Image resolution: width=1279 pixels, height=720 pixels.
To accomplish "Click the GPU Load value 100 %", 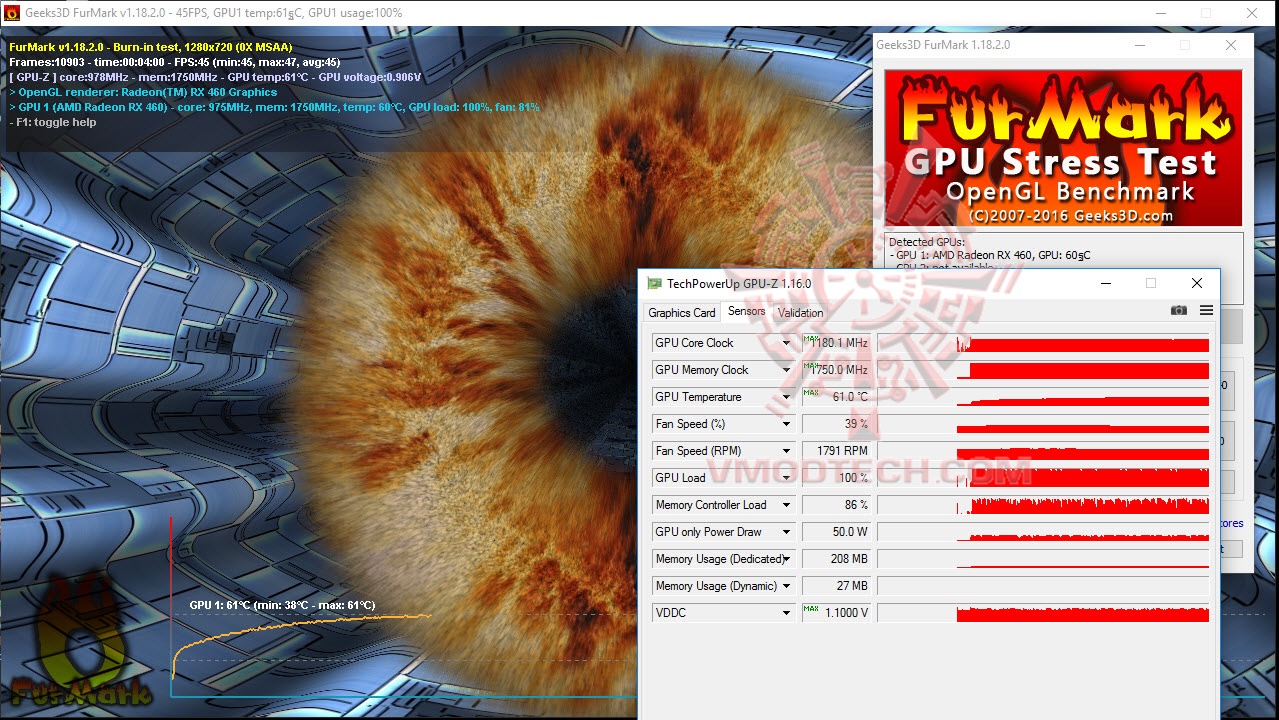I will [x=836, y=478].
